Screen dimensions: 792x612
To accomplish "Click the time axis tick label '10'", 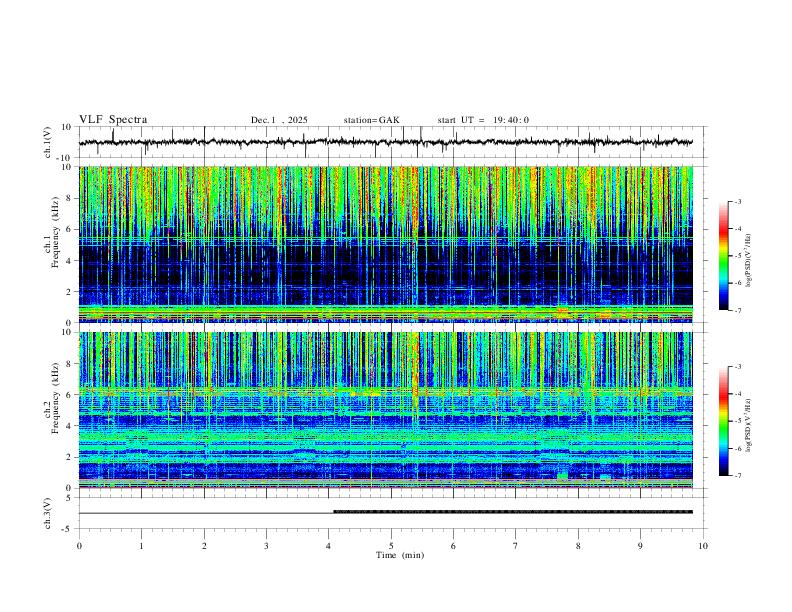I will (703, 546).
